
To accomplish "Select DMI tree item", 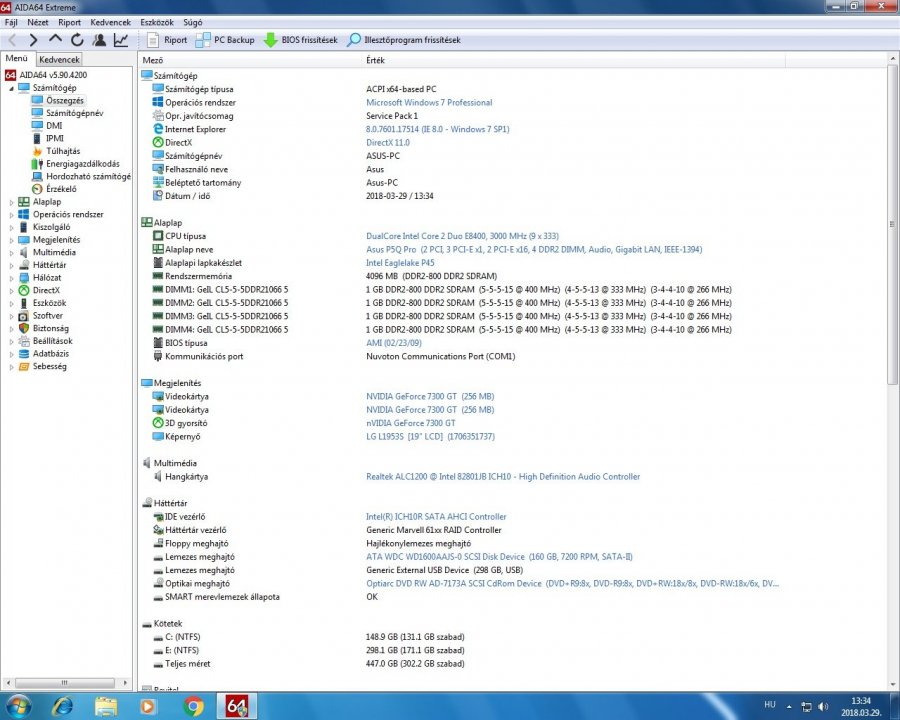I will pos(55,126).
